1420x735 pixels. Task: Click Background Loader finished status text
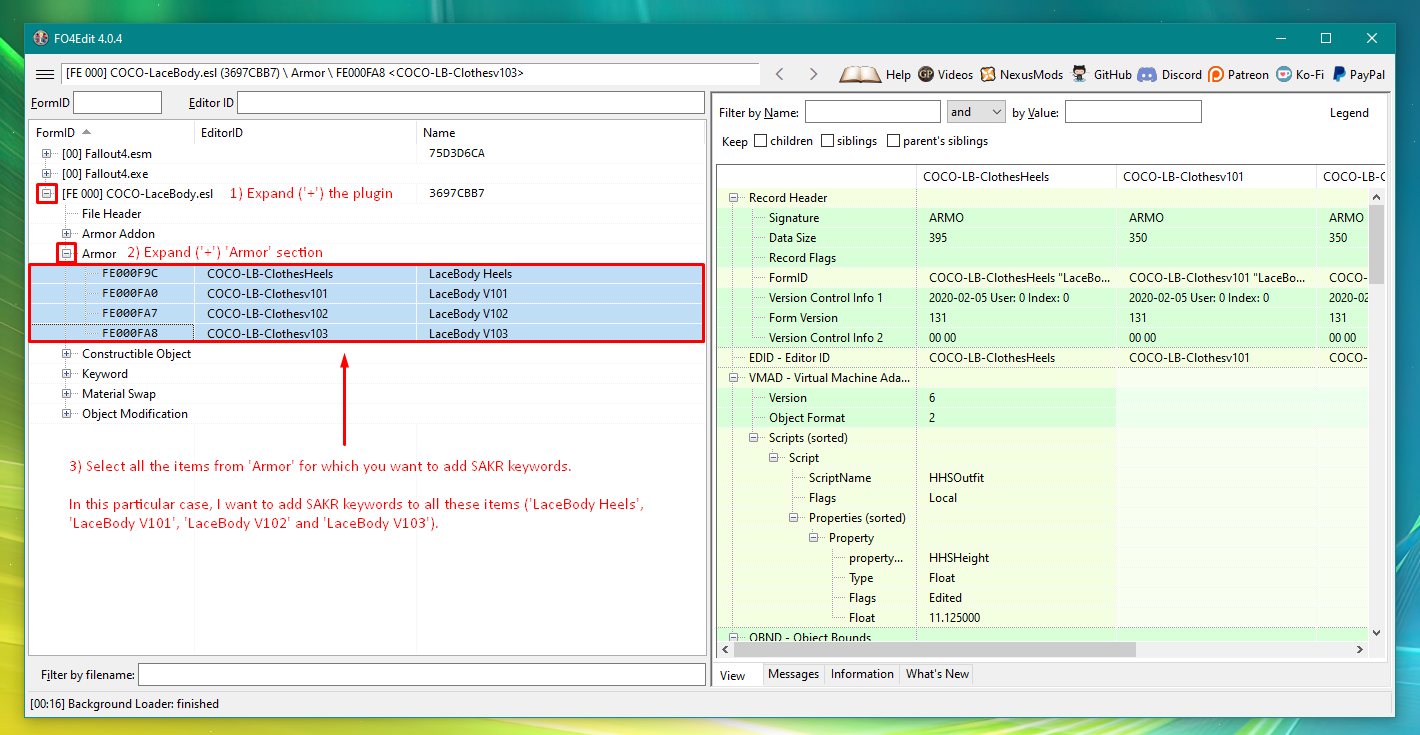pyautogui.click(x=124, y=704)
